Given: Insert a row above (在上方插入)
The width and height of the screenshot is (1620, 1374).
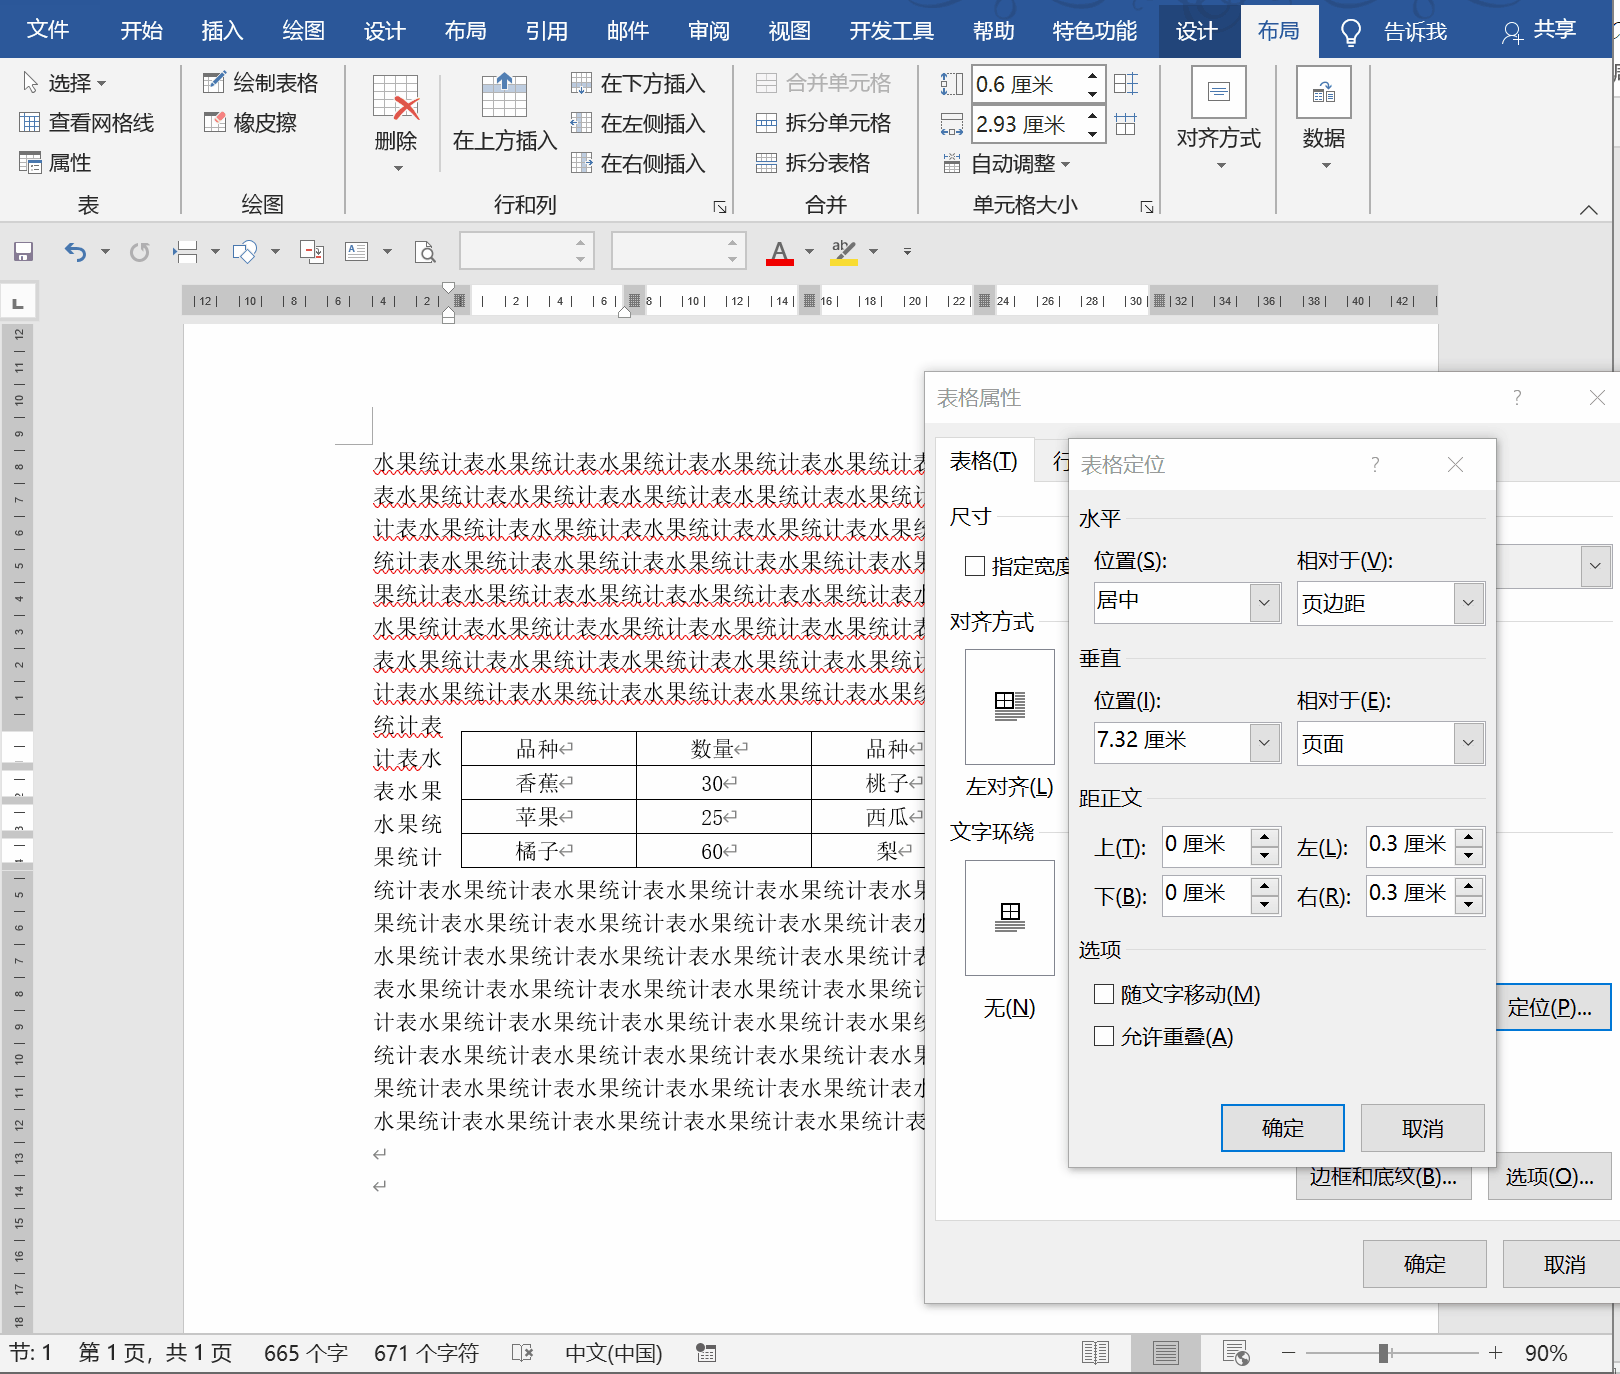Looking at the screenshot, I should coord(503,120).
